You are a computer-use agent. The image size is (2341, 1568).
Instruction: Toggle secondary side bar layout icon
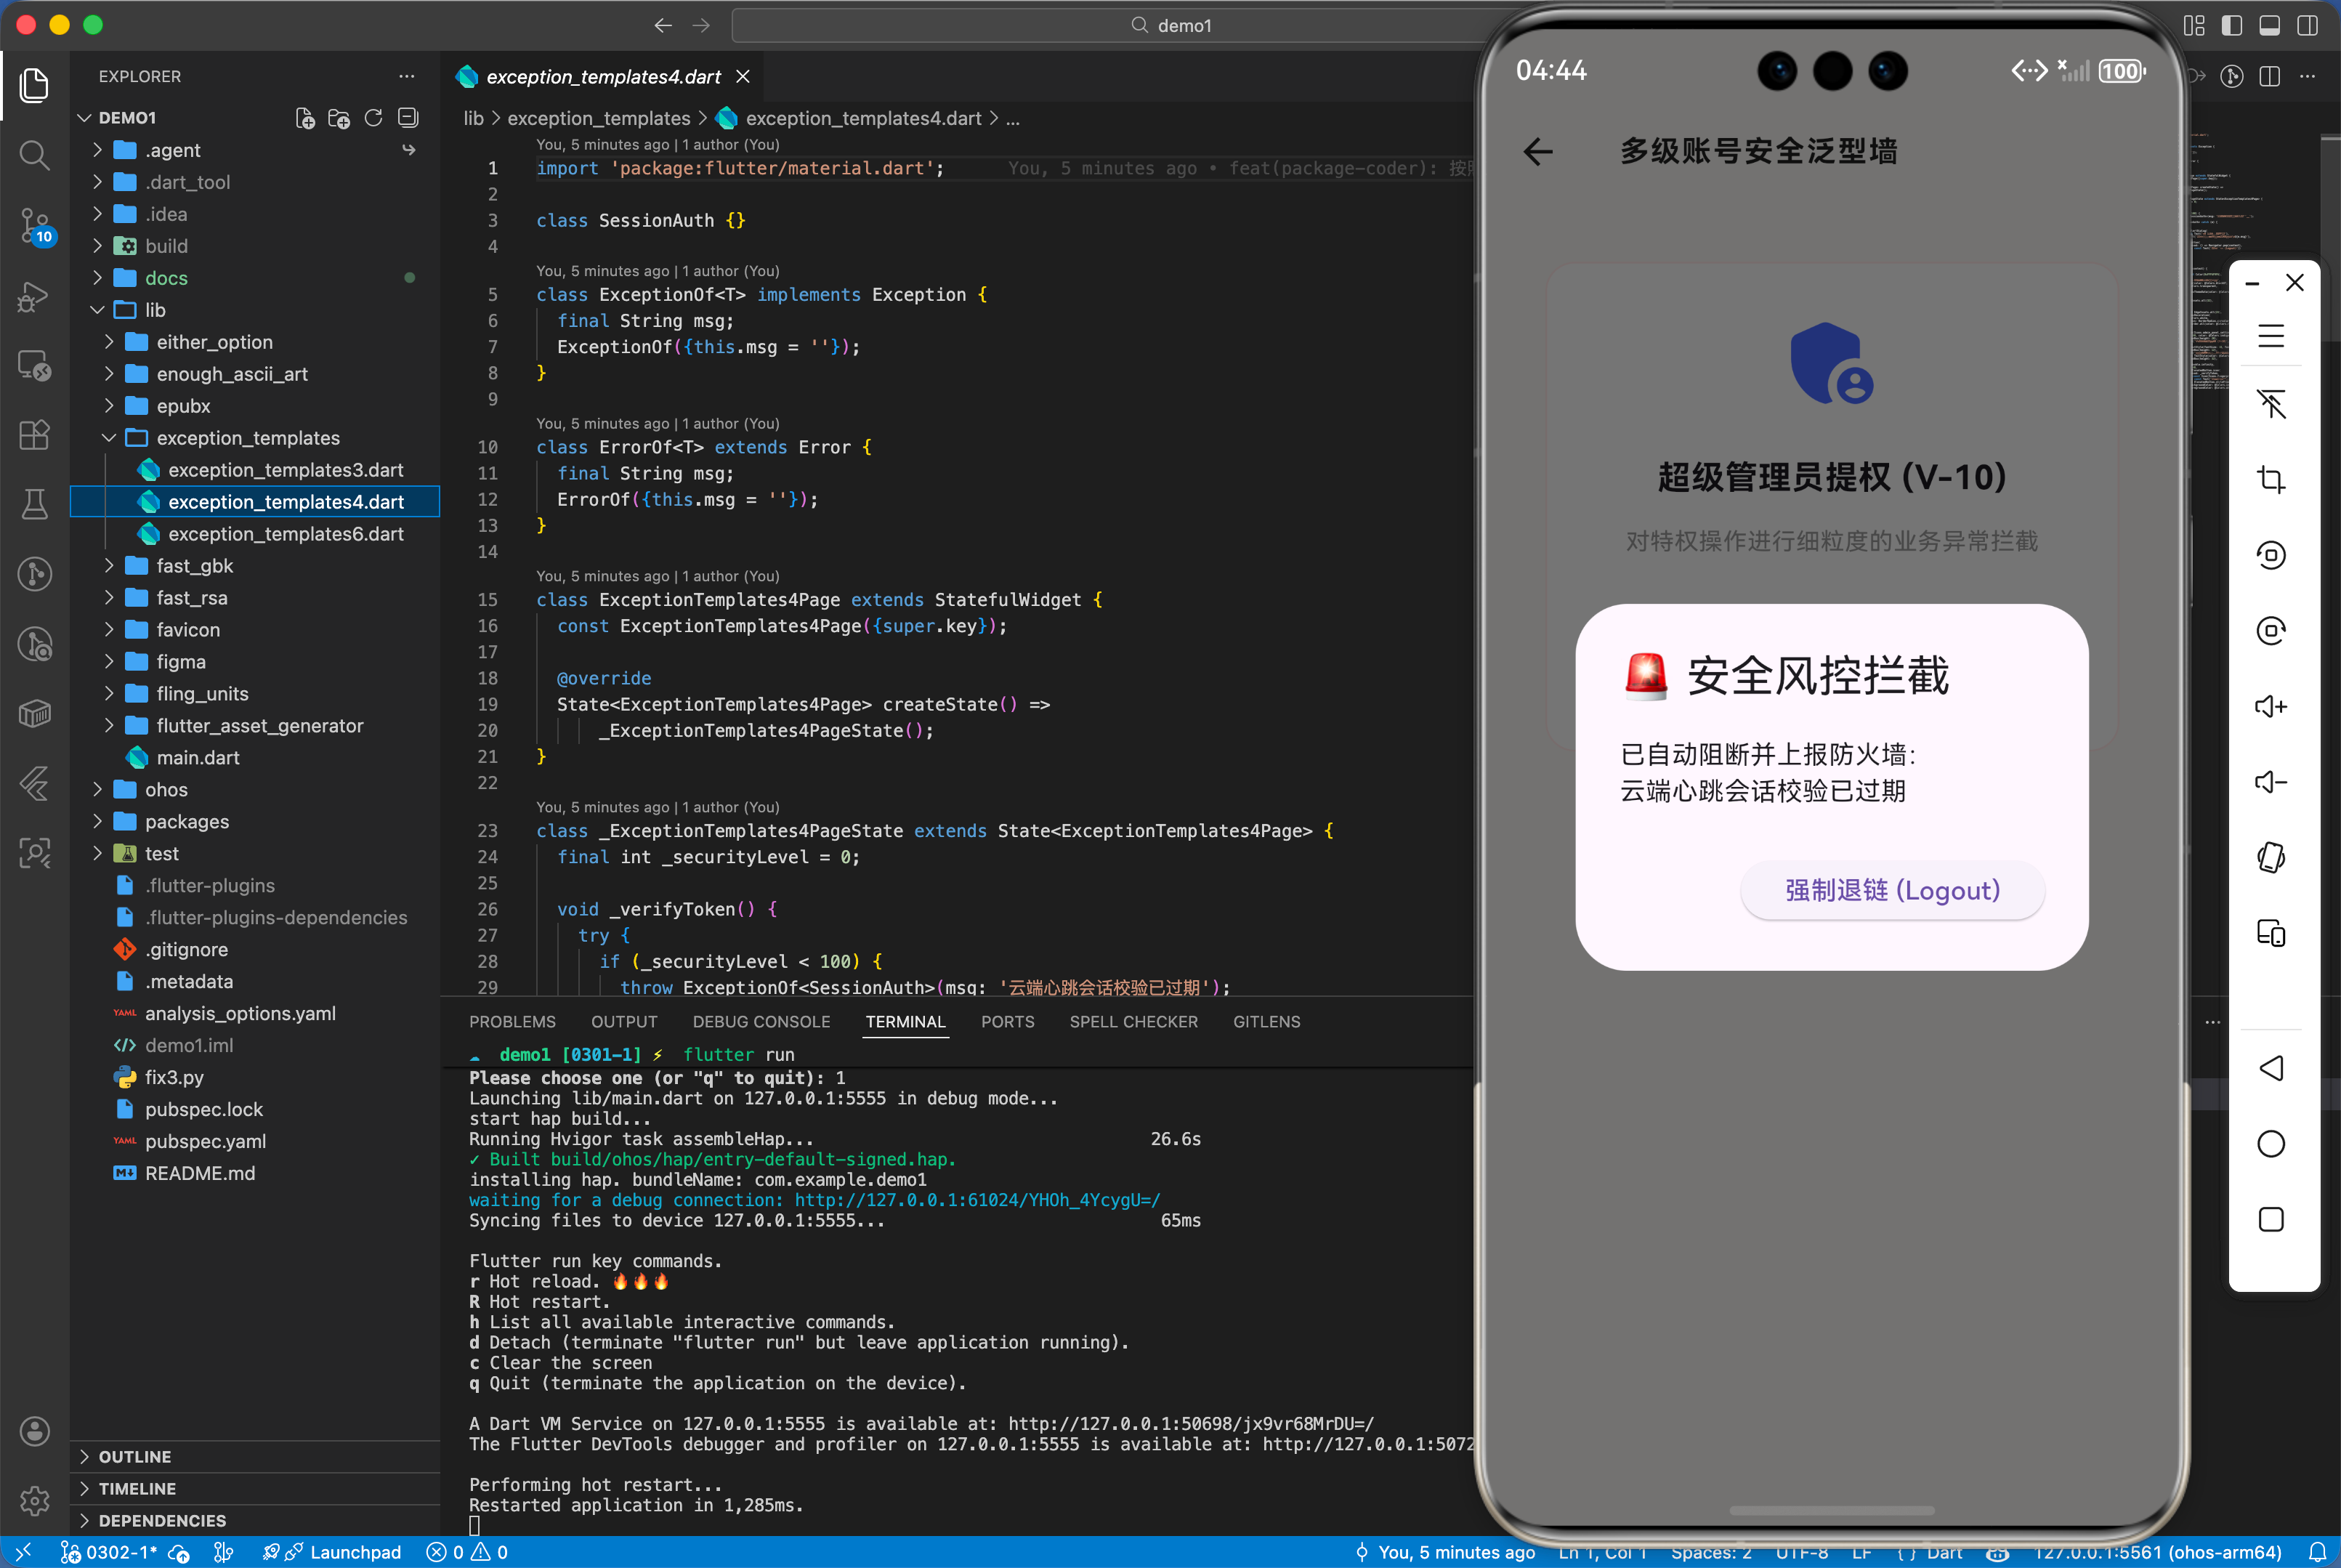pyautogui.click(x=2307, y=26)
